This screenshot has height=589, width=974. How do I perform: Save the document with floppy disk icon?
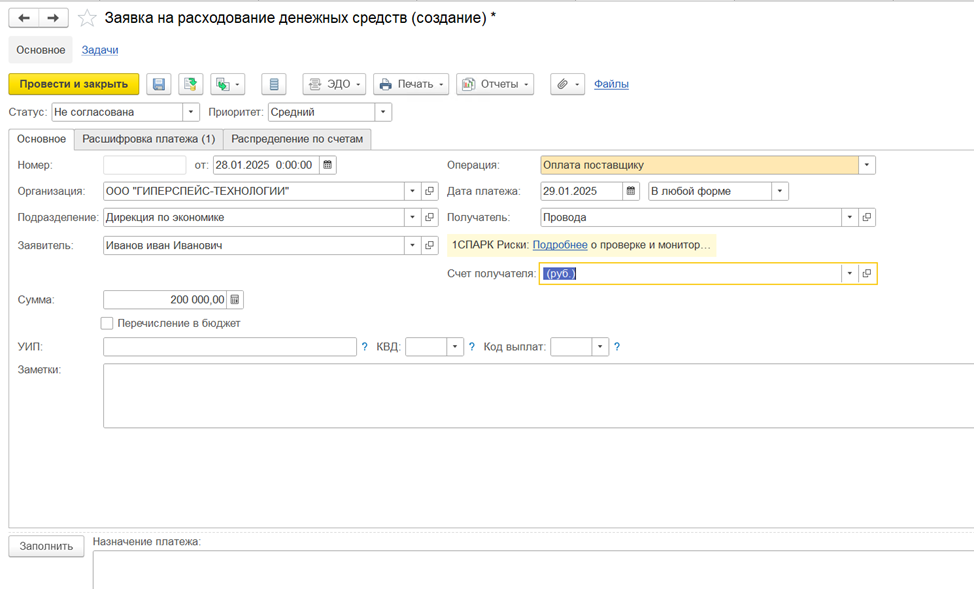[159, 84]
